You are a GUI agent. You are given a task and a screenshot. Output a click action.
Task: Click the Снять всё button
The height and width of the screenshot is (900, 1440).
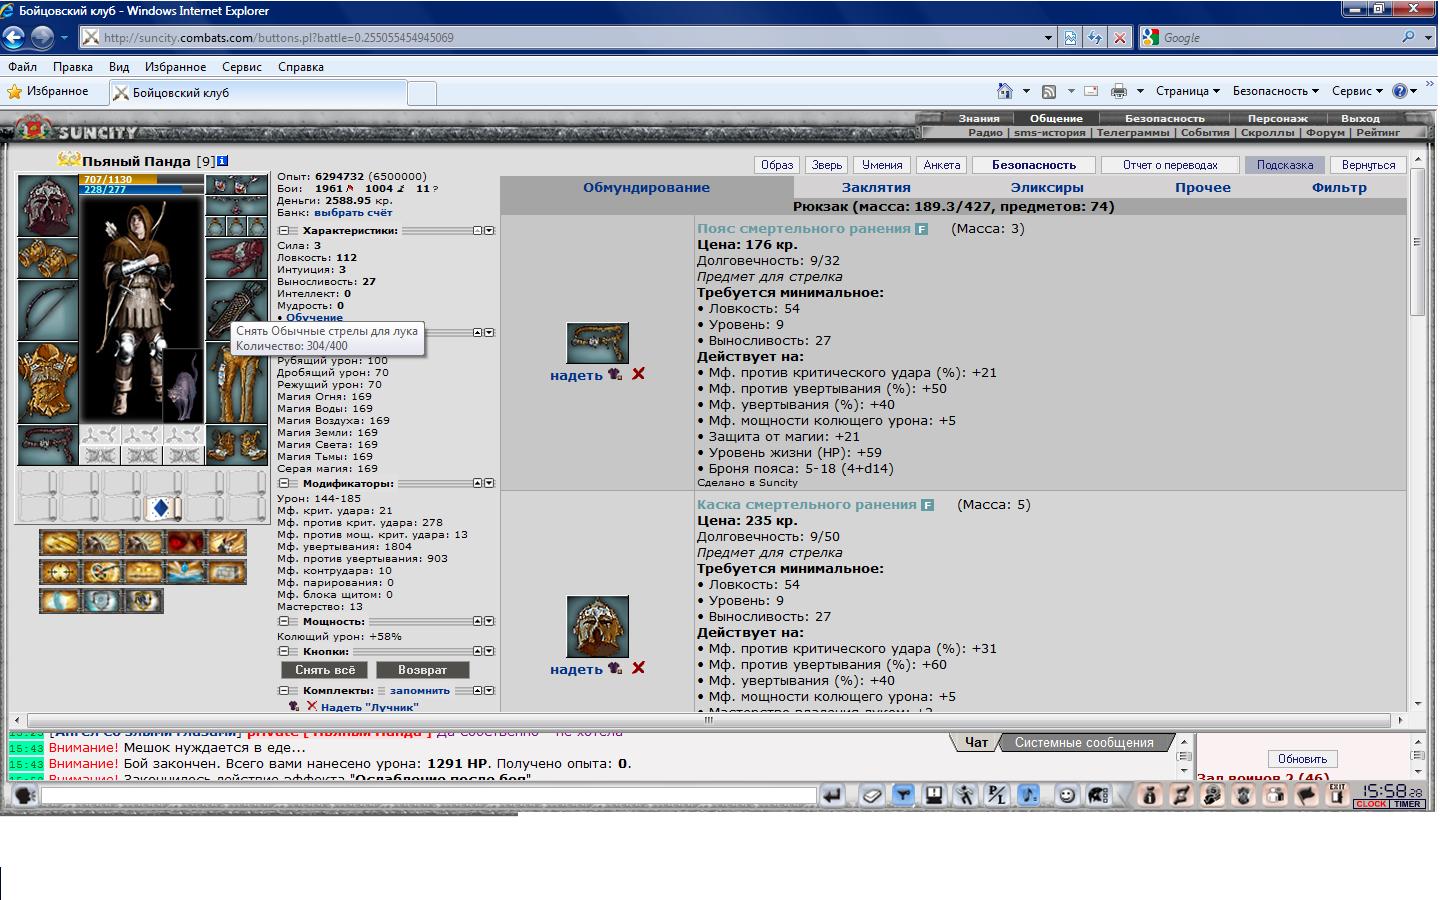(325, 670)
